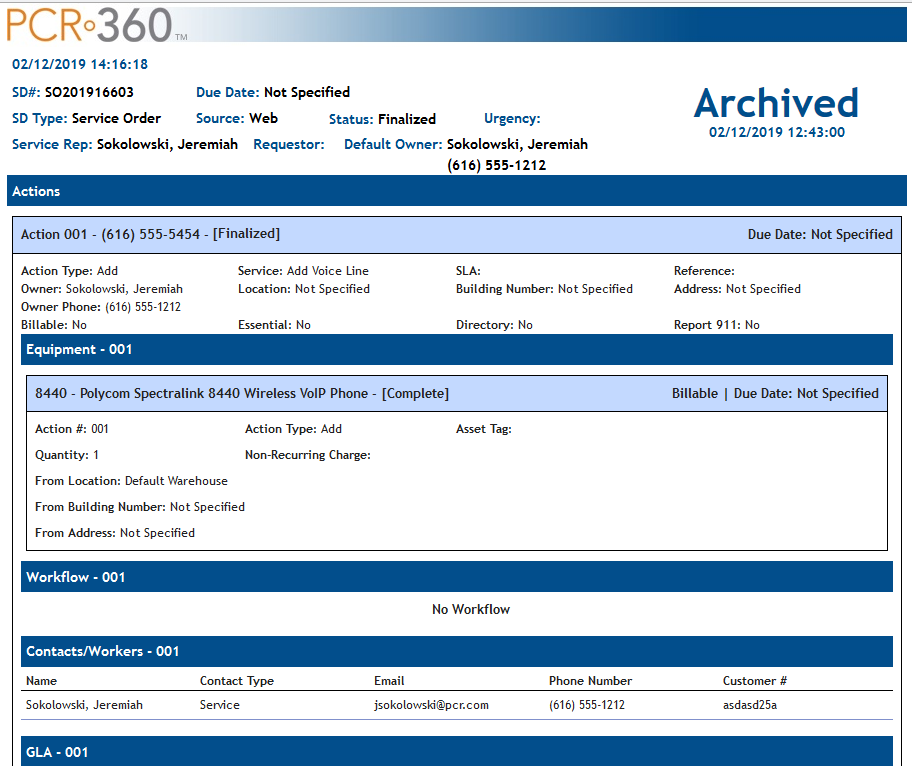Viewport: 912px width, 766px height.
Task: Click the SLA label
Action: click(468, 270)
